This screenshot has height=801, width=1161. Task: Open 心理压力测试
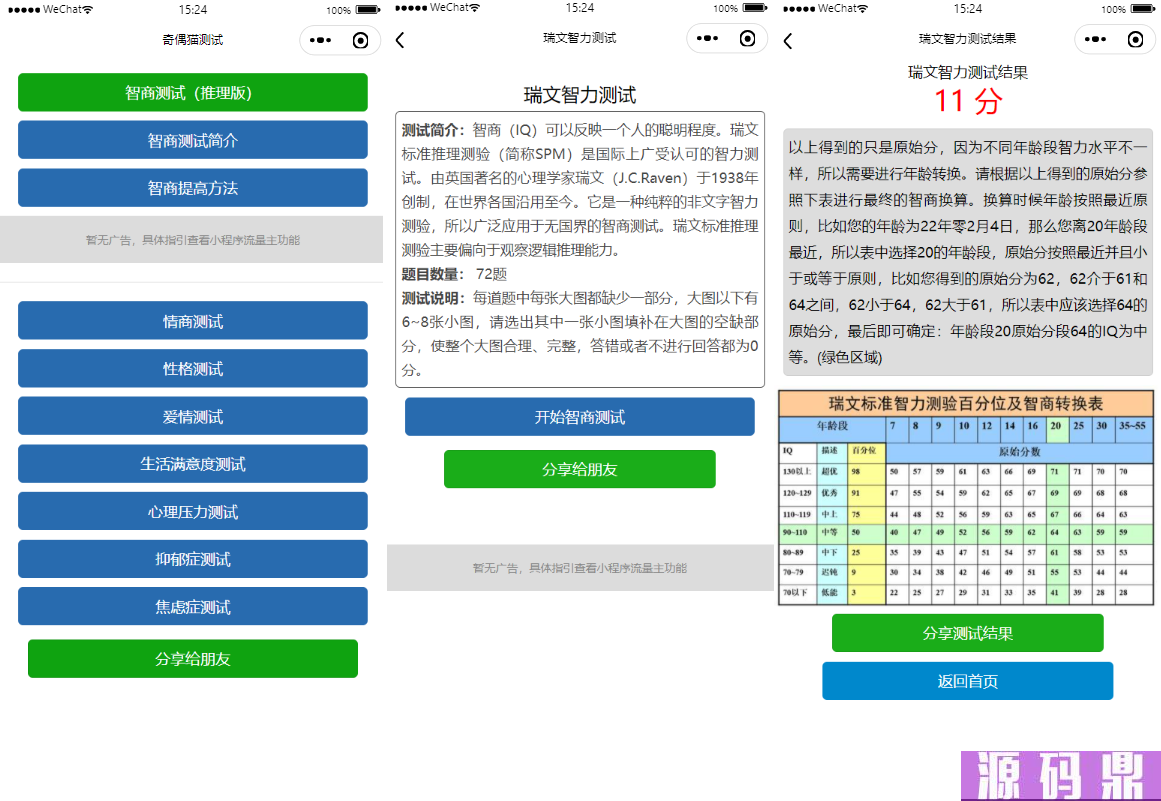pos(193,512)
